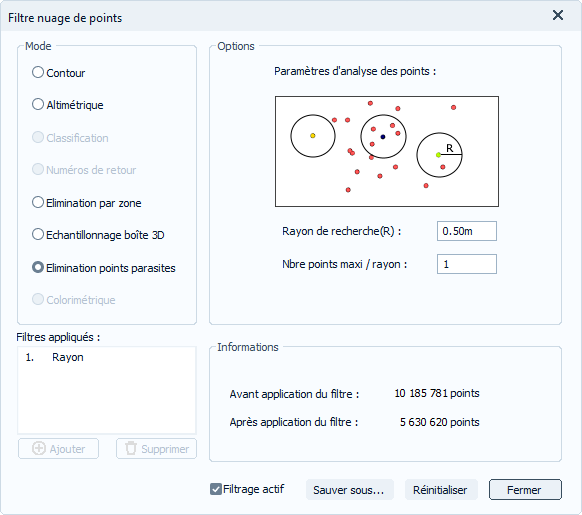
Task: Click the Fermer button
Action: 525,490
